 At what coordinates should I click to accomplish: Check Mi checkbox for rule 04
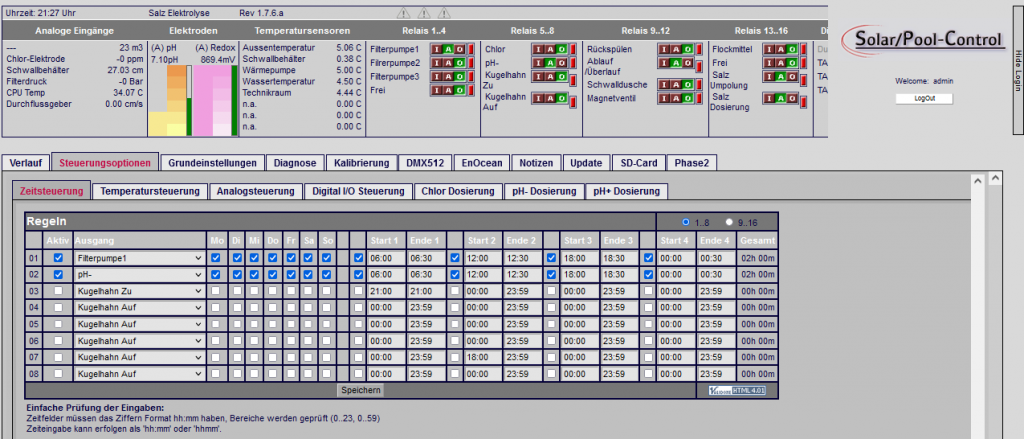[254, 307]
